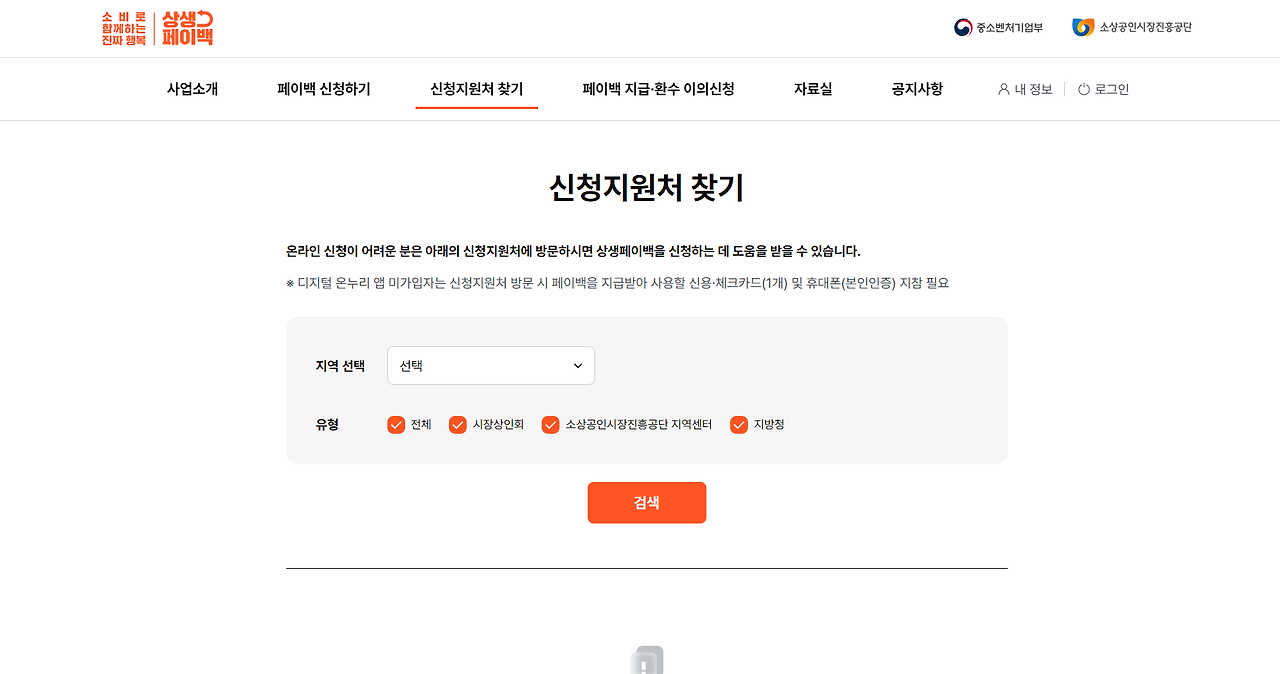Go to 페이백 신청하기 menu

324,89
